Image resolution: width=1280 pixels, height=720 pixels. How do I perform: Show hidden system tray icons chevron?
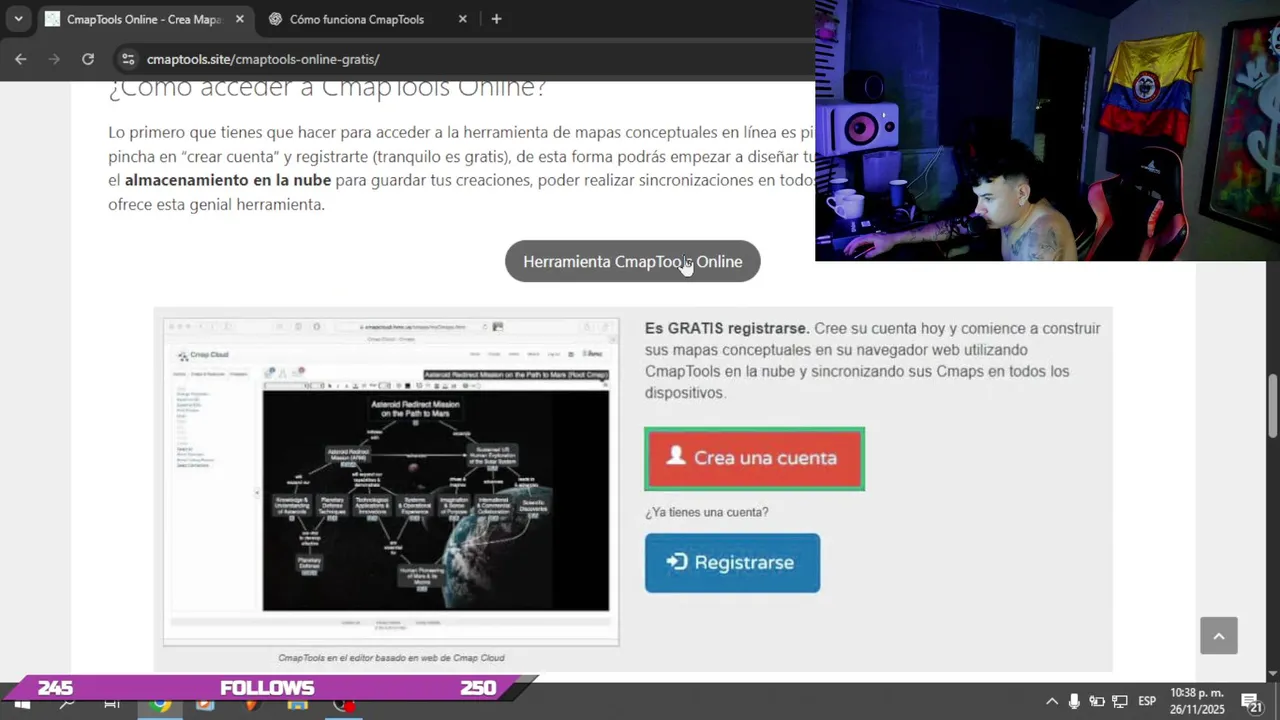click(1051, 701)
